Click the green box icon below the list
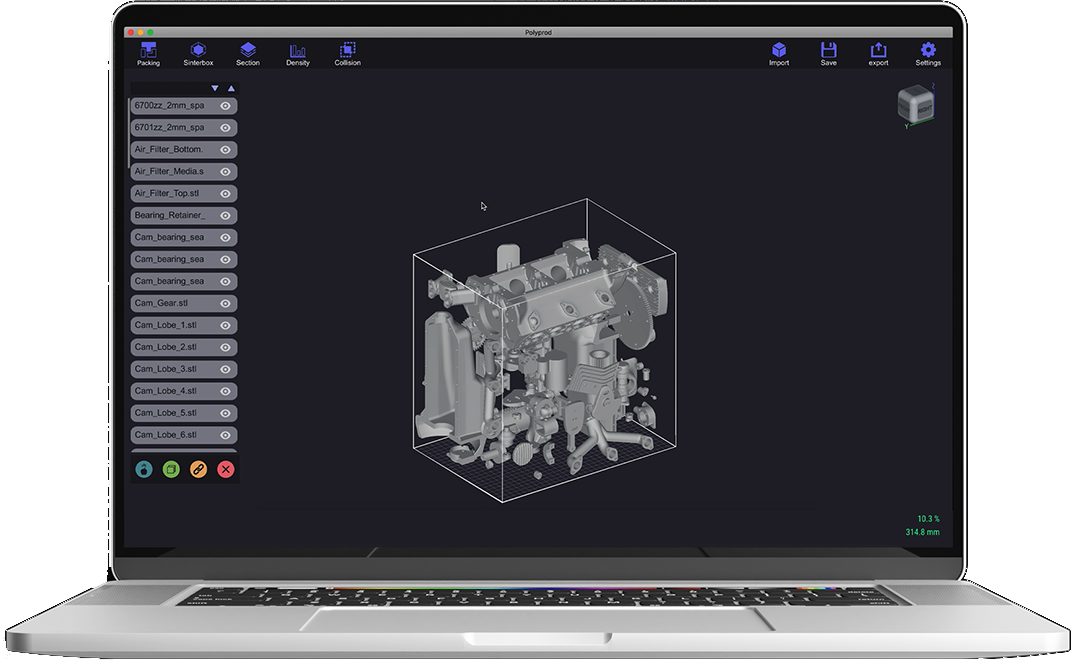Image resolution: width=1082 pixels, height=660 pixels. [171, 469]
